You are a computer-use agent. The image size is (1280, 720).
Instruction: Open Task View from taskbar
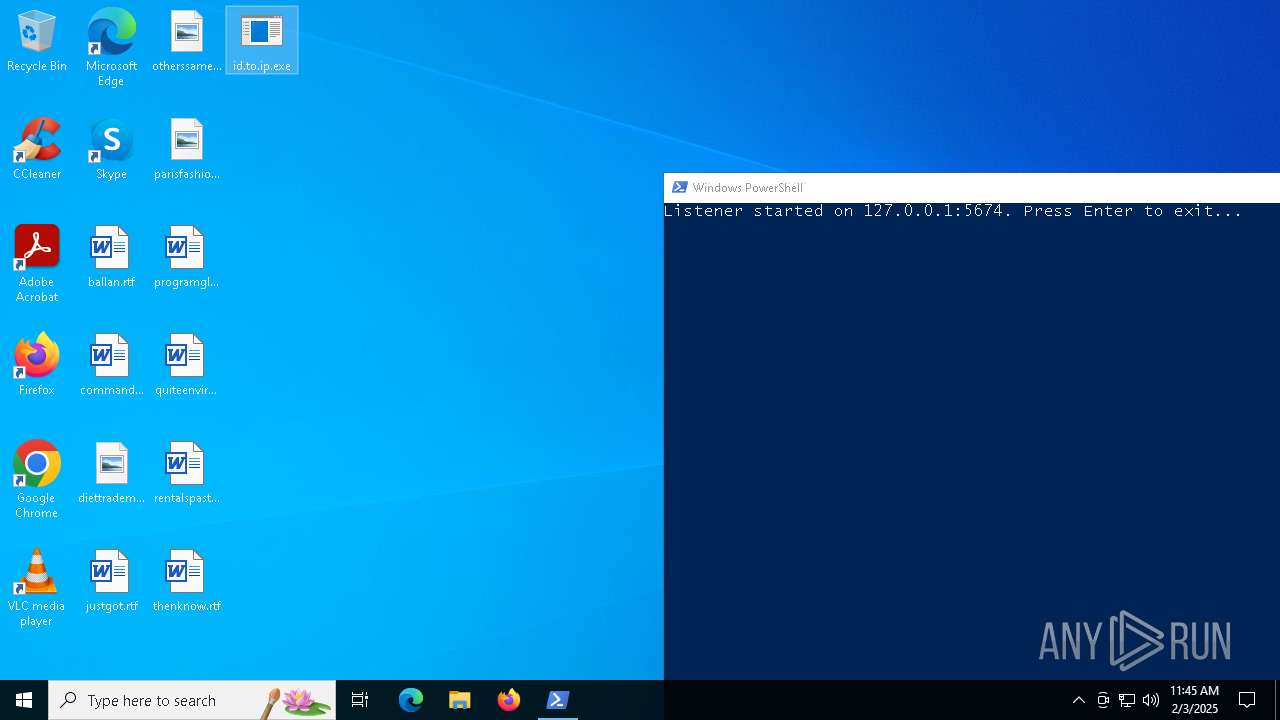[360, 700]
